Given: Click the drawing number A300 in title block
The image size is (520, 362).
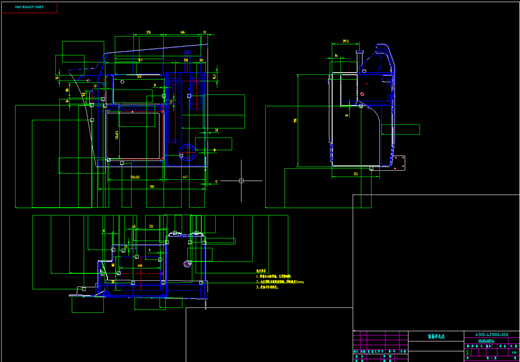Looking at the screenshot, I should (491, 334).
